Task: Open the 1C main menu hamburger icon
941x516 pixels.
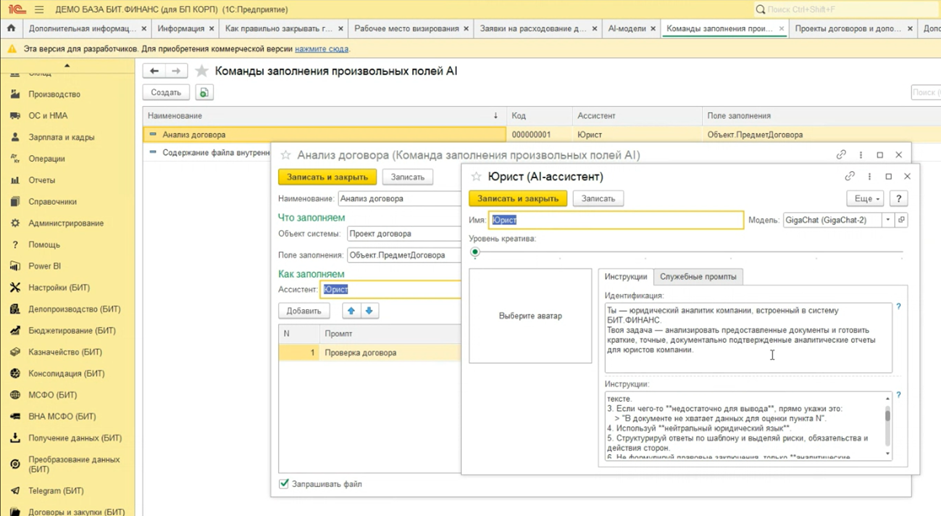Action: [x=39, y=10]
